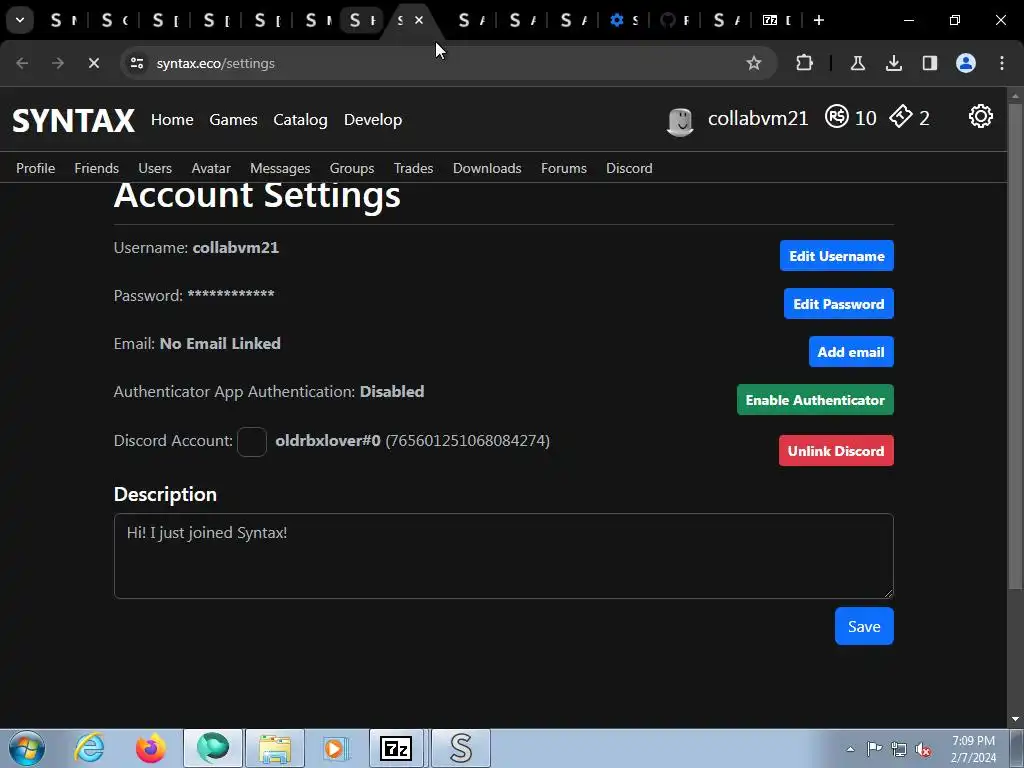The image size is (1024, 768).
Task: Click the page vertical scrollbar thumb
Action: pyautogui.click(x=1015, y=344)
